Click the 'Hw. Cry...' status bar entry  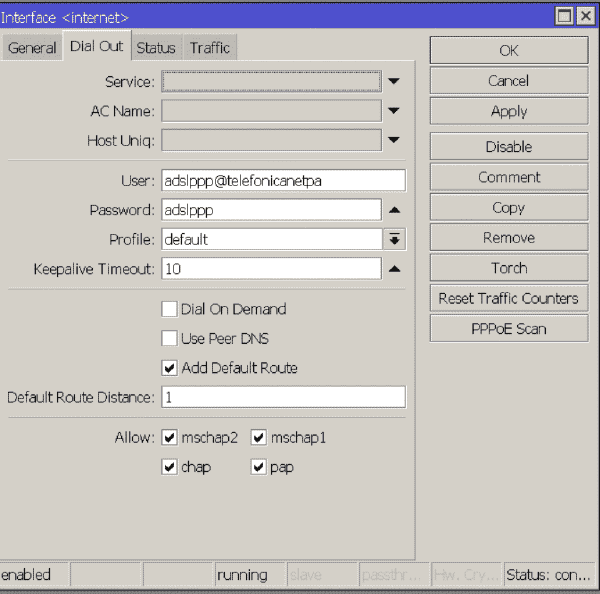pos(466,574)
